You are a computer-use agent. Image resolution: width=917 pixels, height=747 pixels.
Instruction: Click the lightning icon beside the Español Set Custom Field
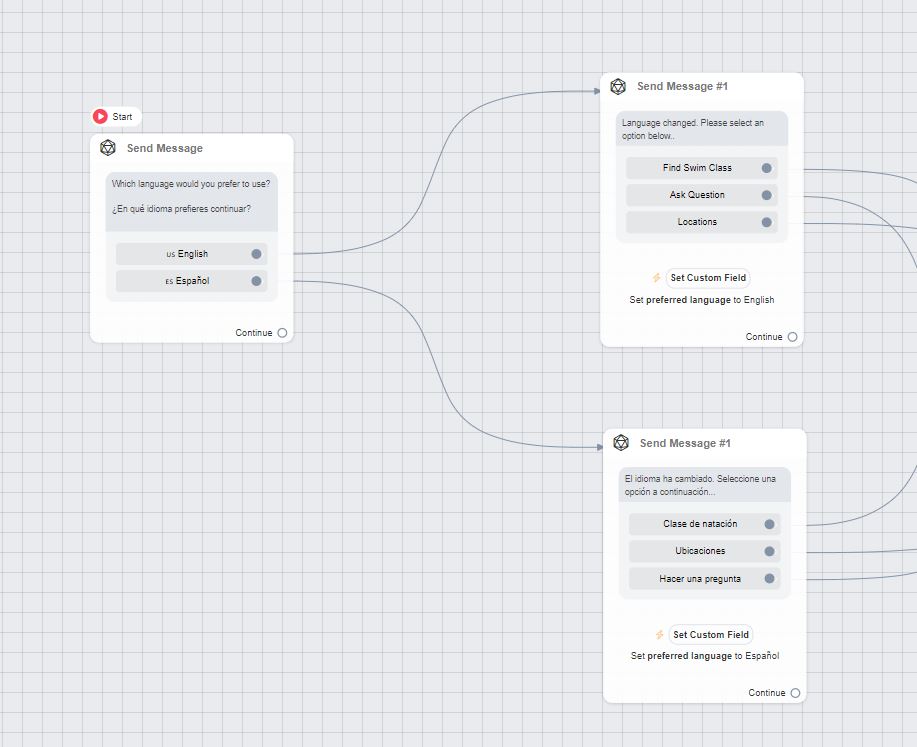659,635
